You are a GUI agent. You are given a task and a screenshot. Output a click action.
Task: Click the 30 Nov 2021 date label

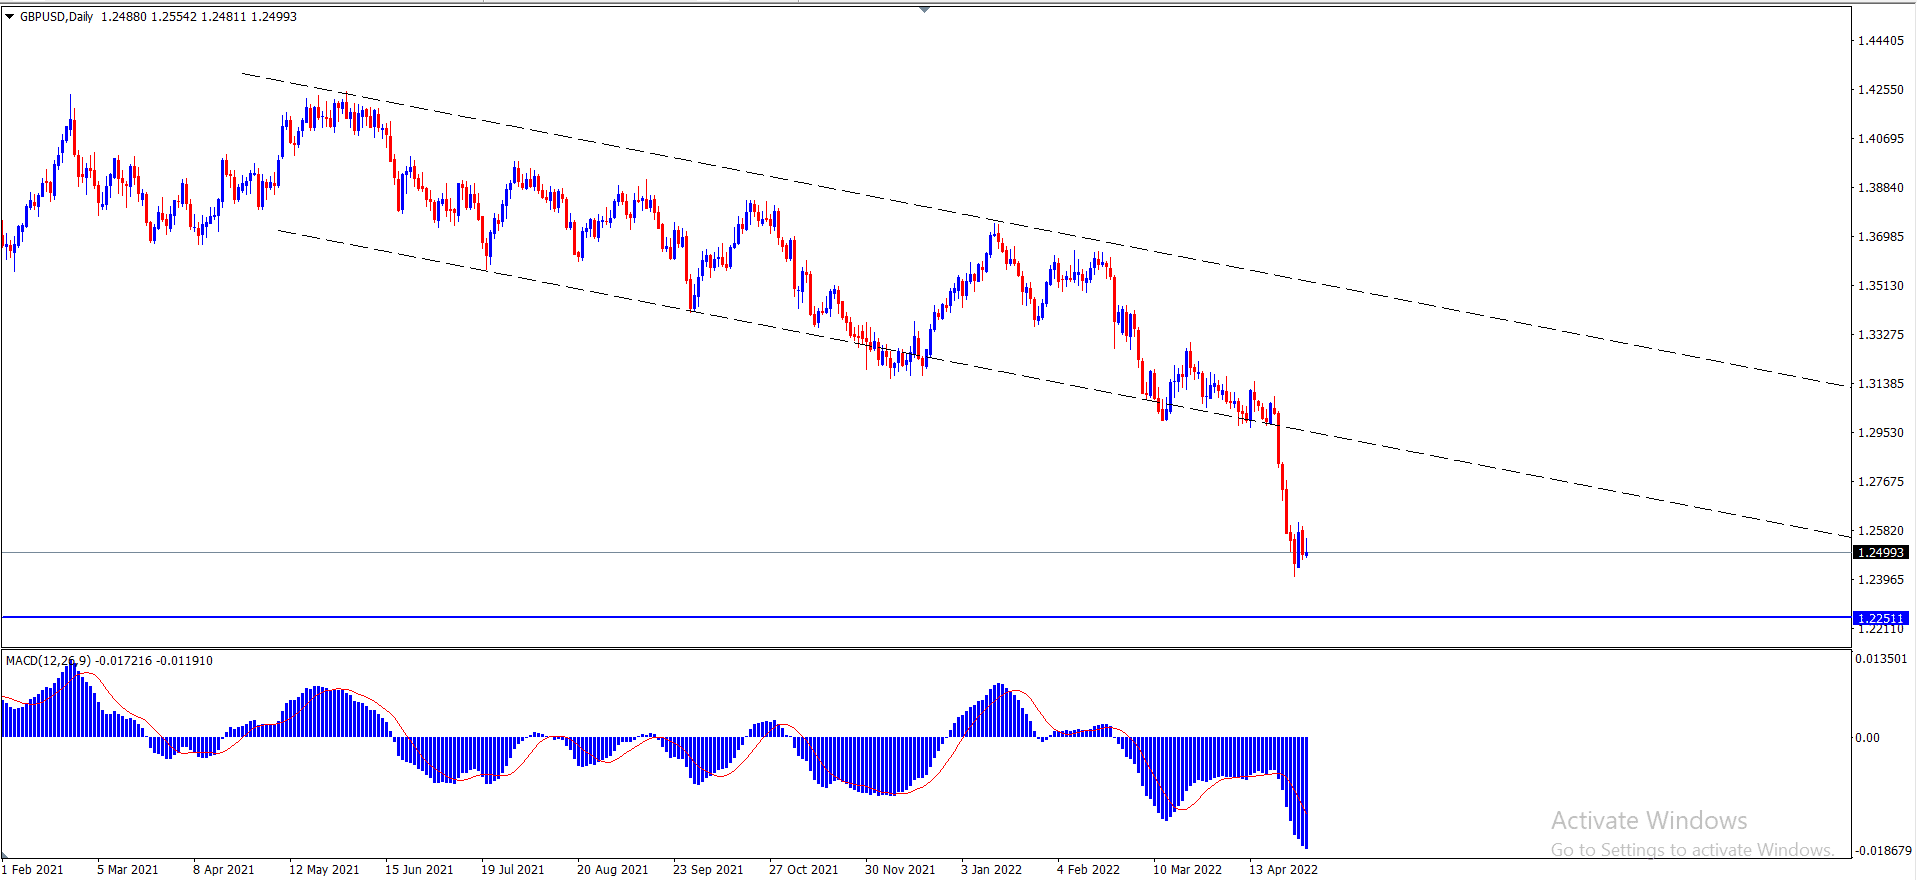pyautogui.click(x=900, y=870)
